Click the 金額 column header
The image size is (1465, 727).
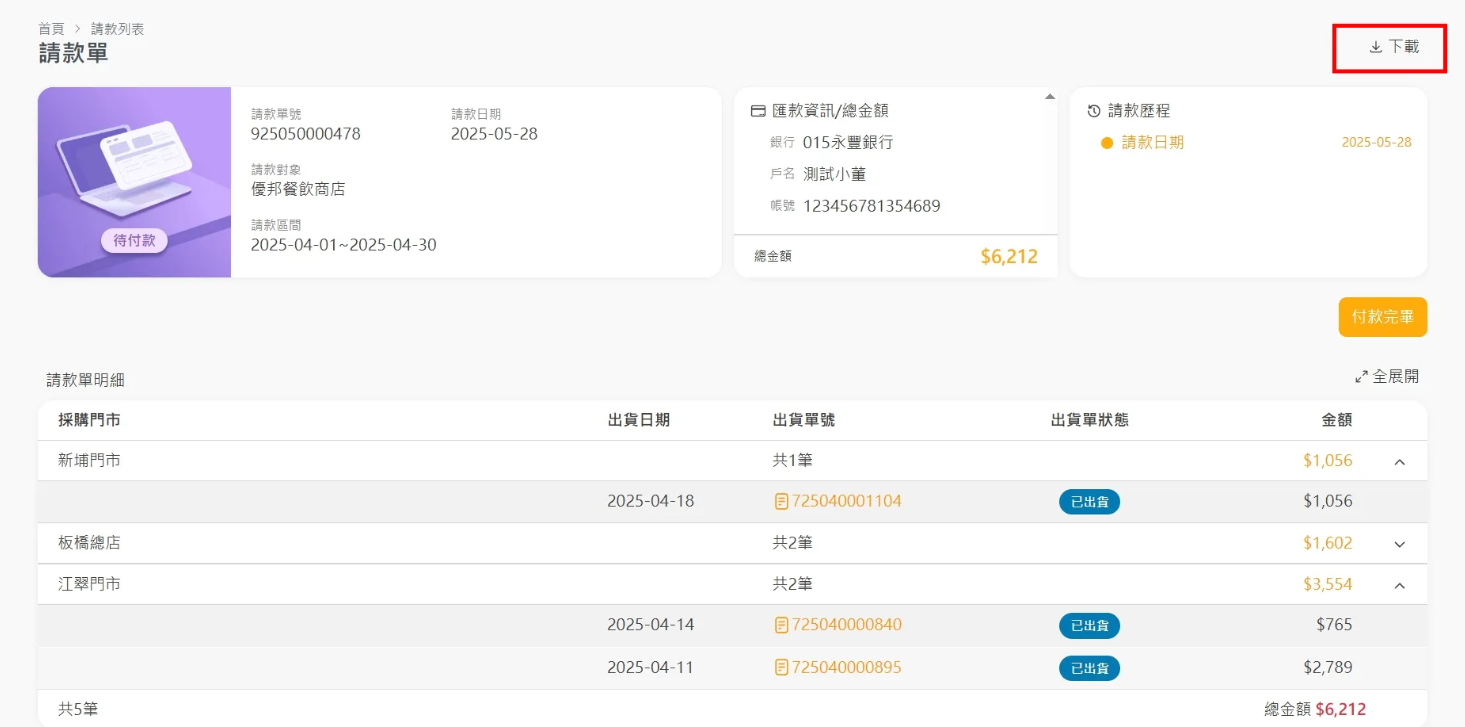tap(1337, 420)
